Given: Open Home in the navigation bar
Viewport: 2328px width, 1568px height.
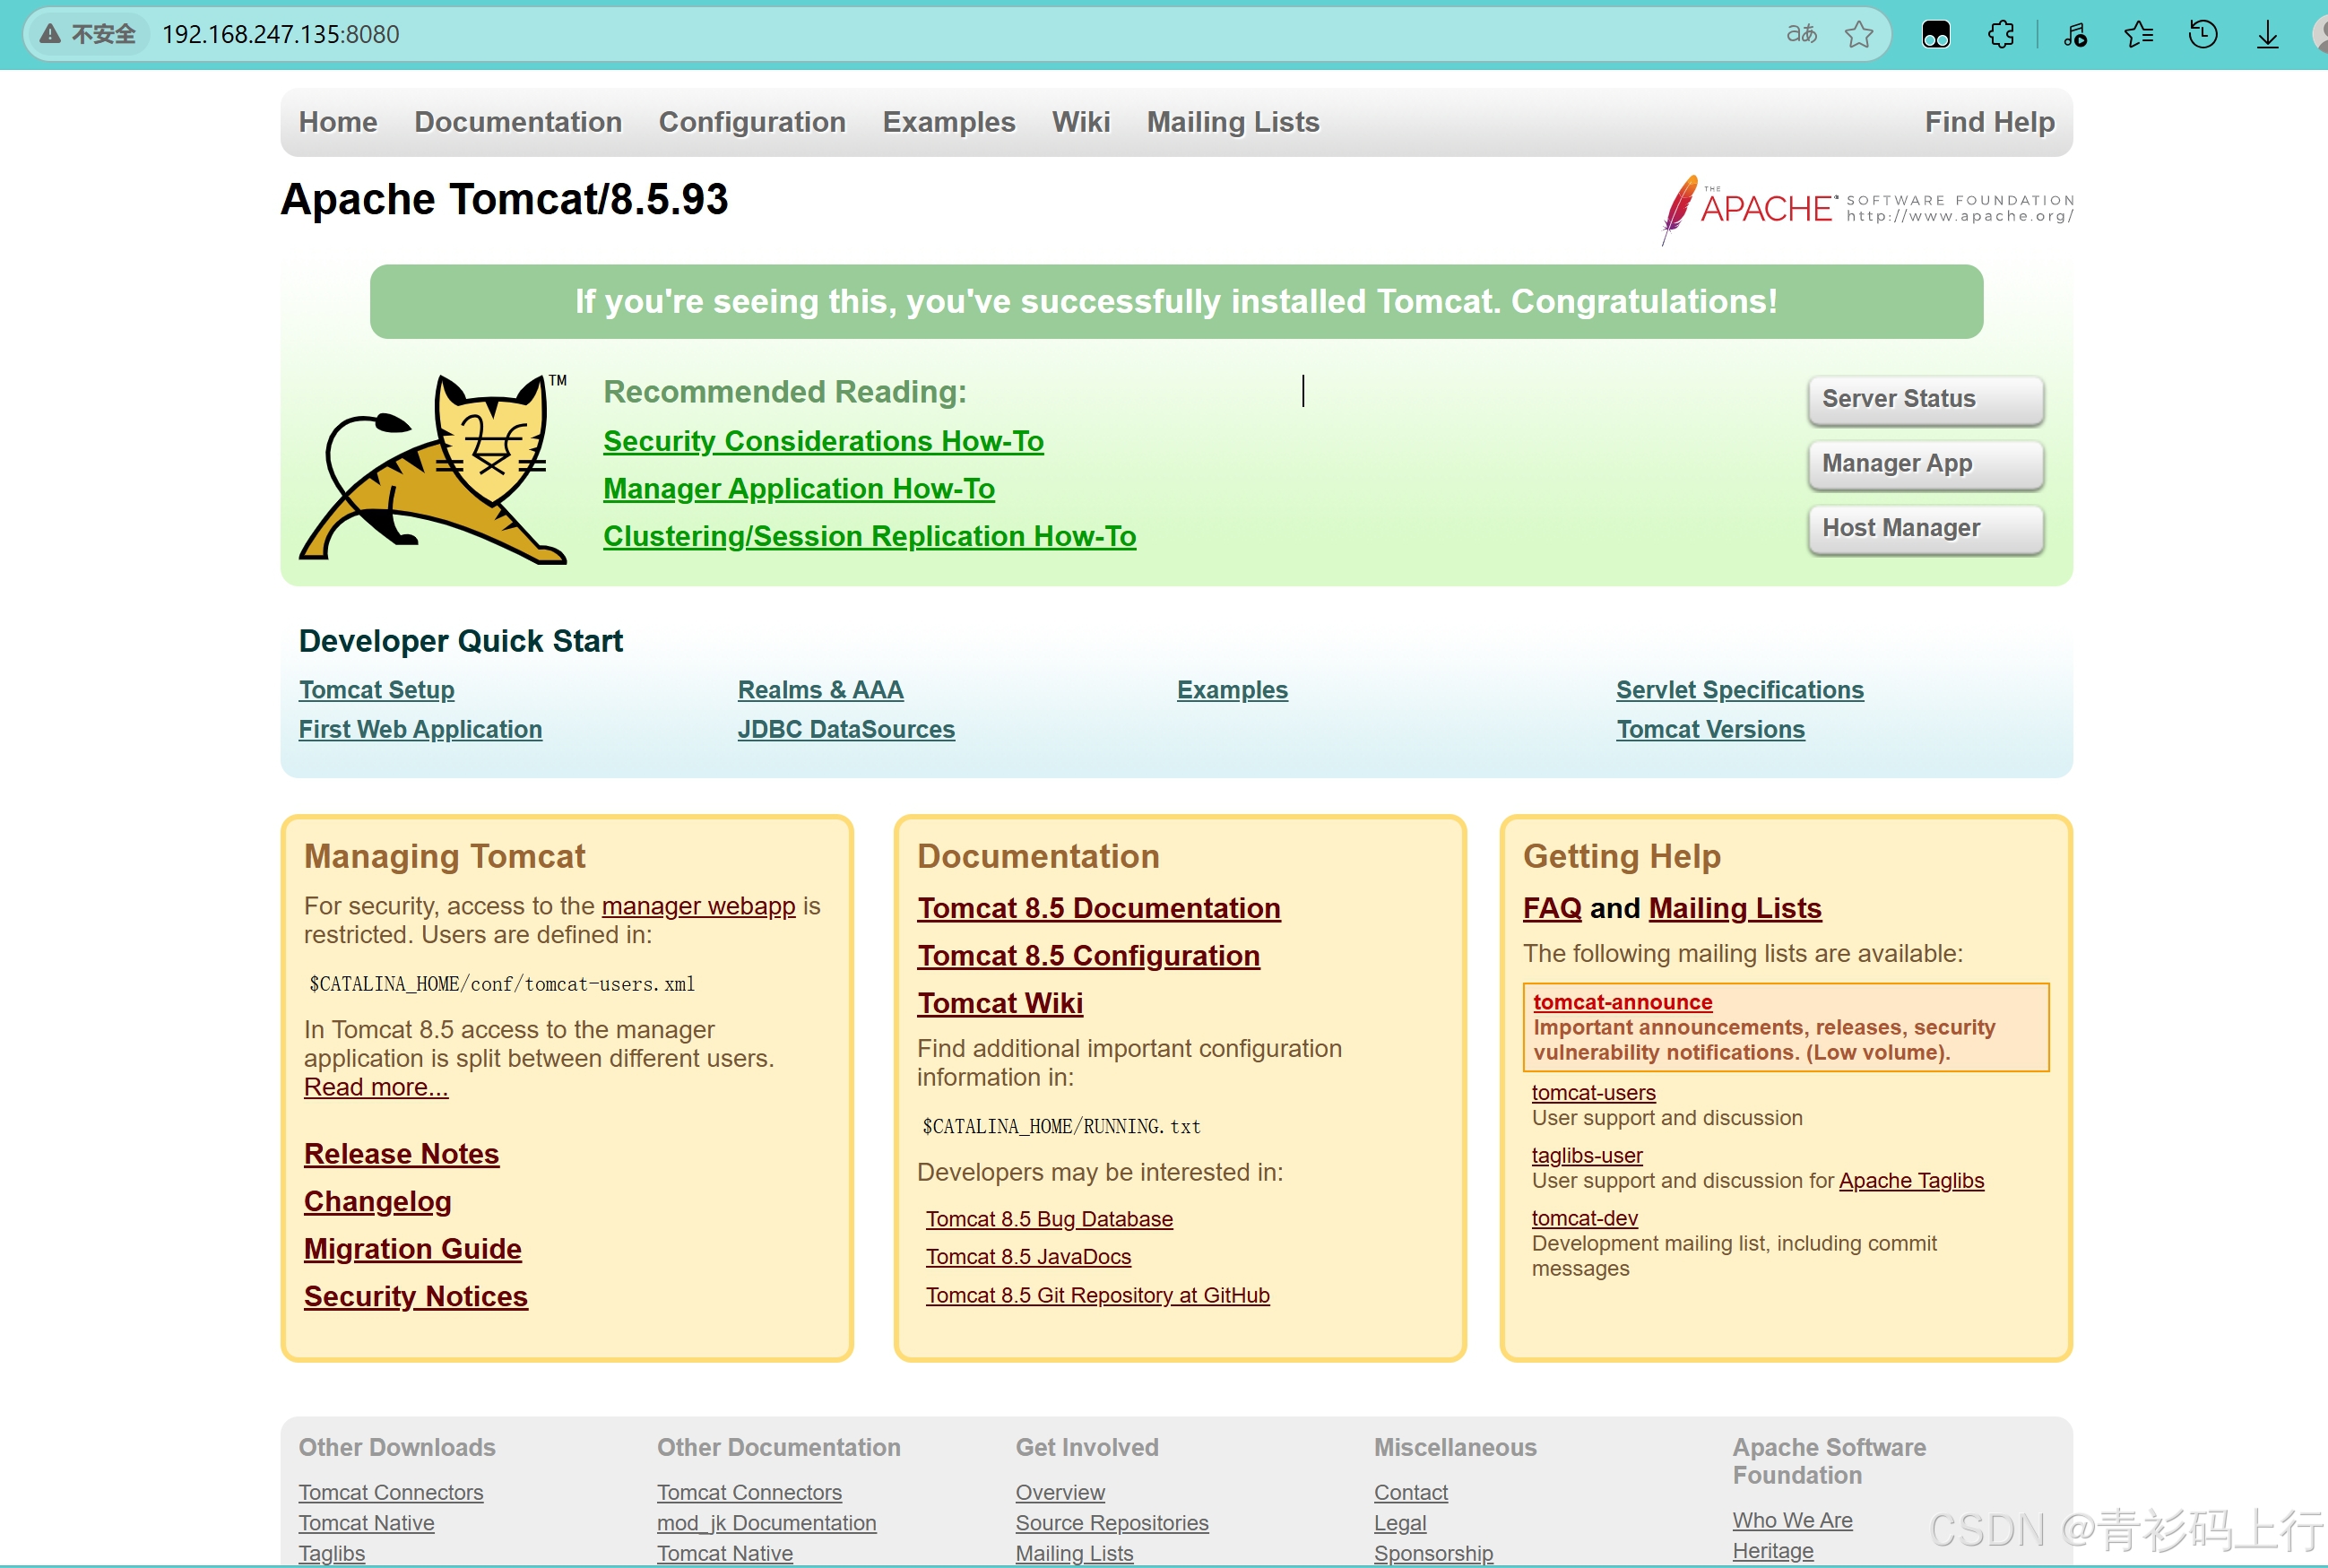Looking at the screenshot, I should 338,122.
